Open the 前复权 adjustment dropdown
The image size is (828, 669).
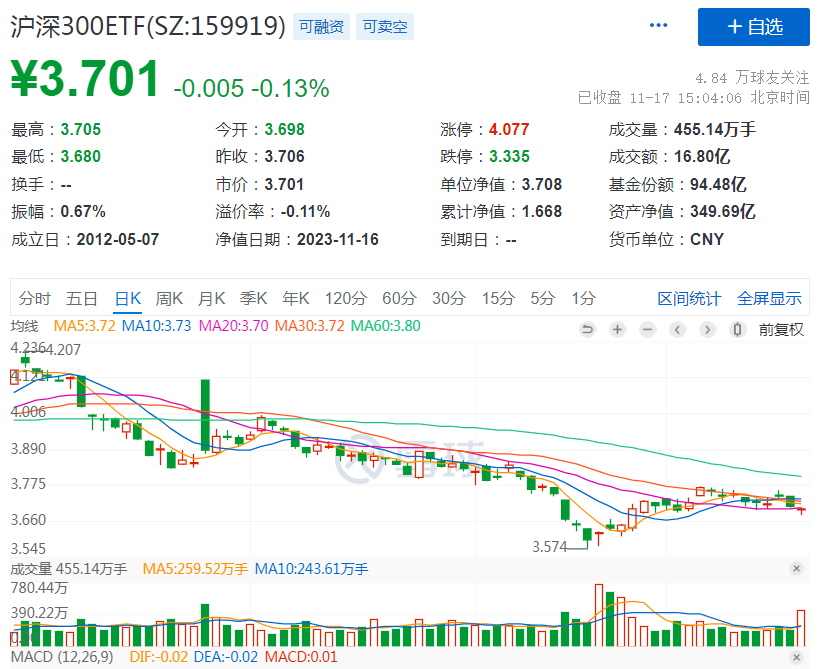tap(780, 329)
